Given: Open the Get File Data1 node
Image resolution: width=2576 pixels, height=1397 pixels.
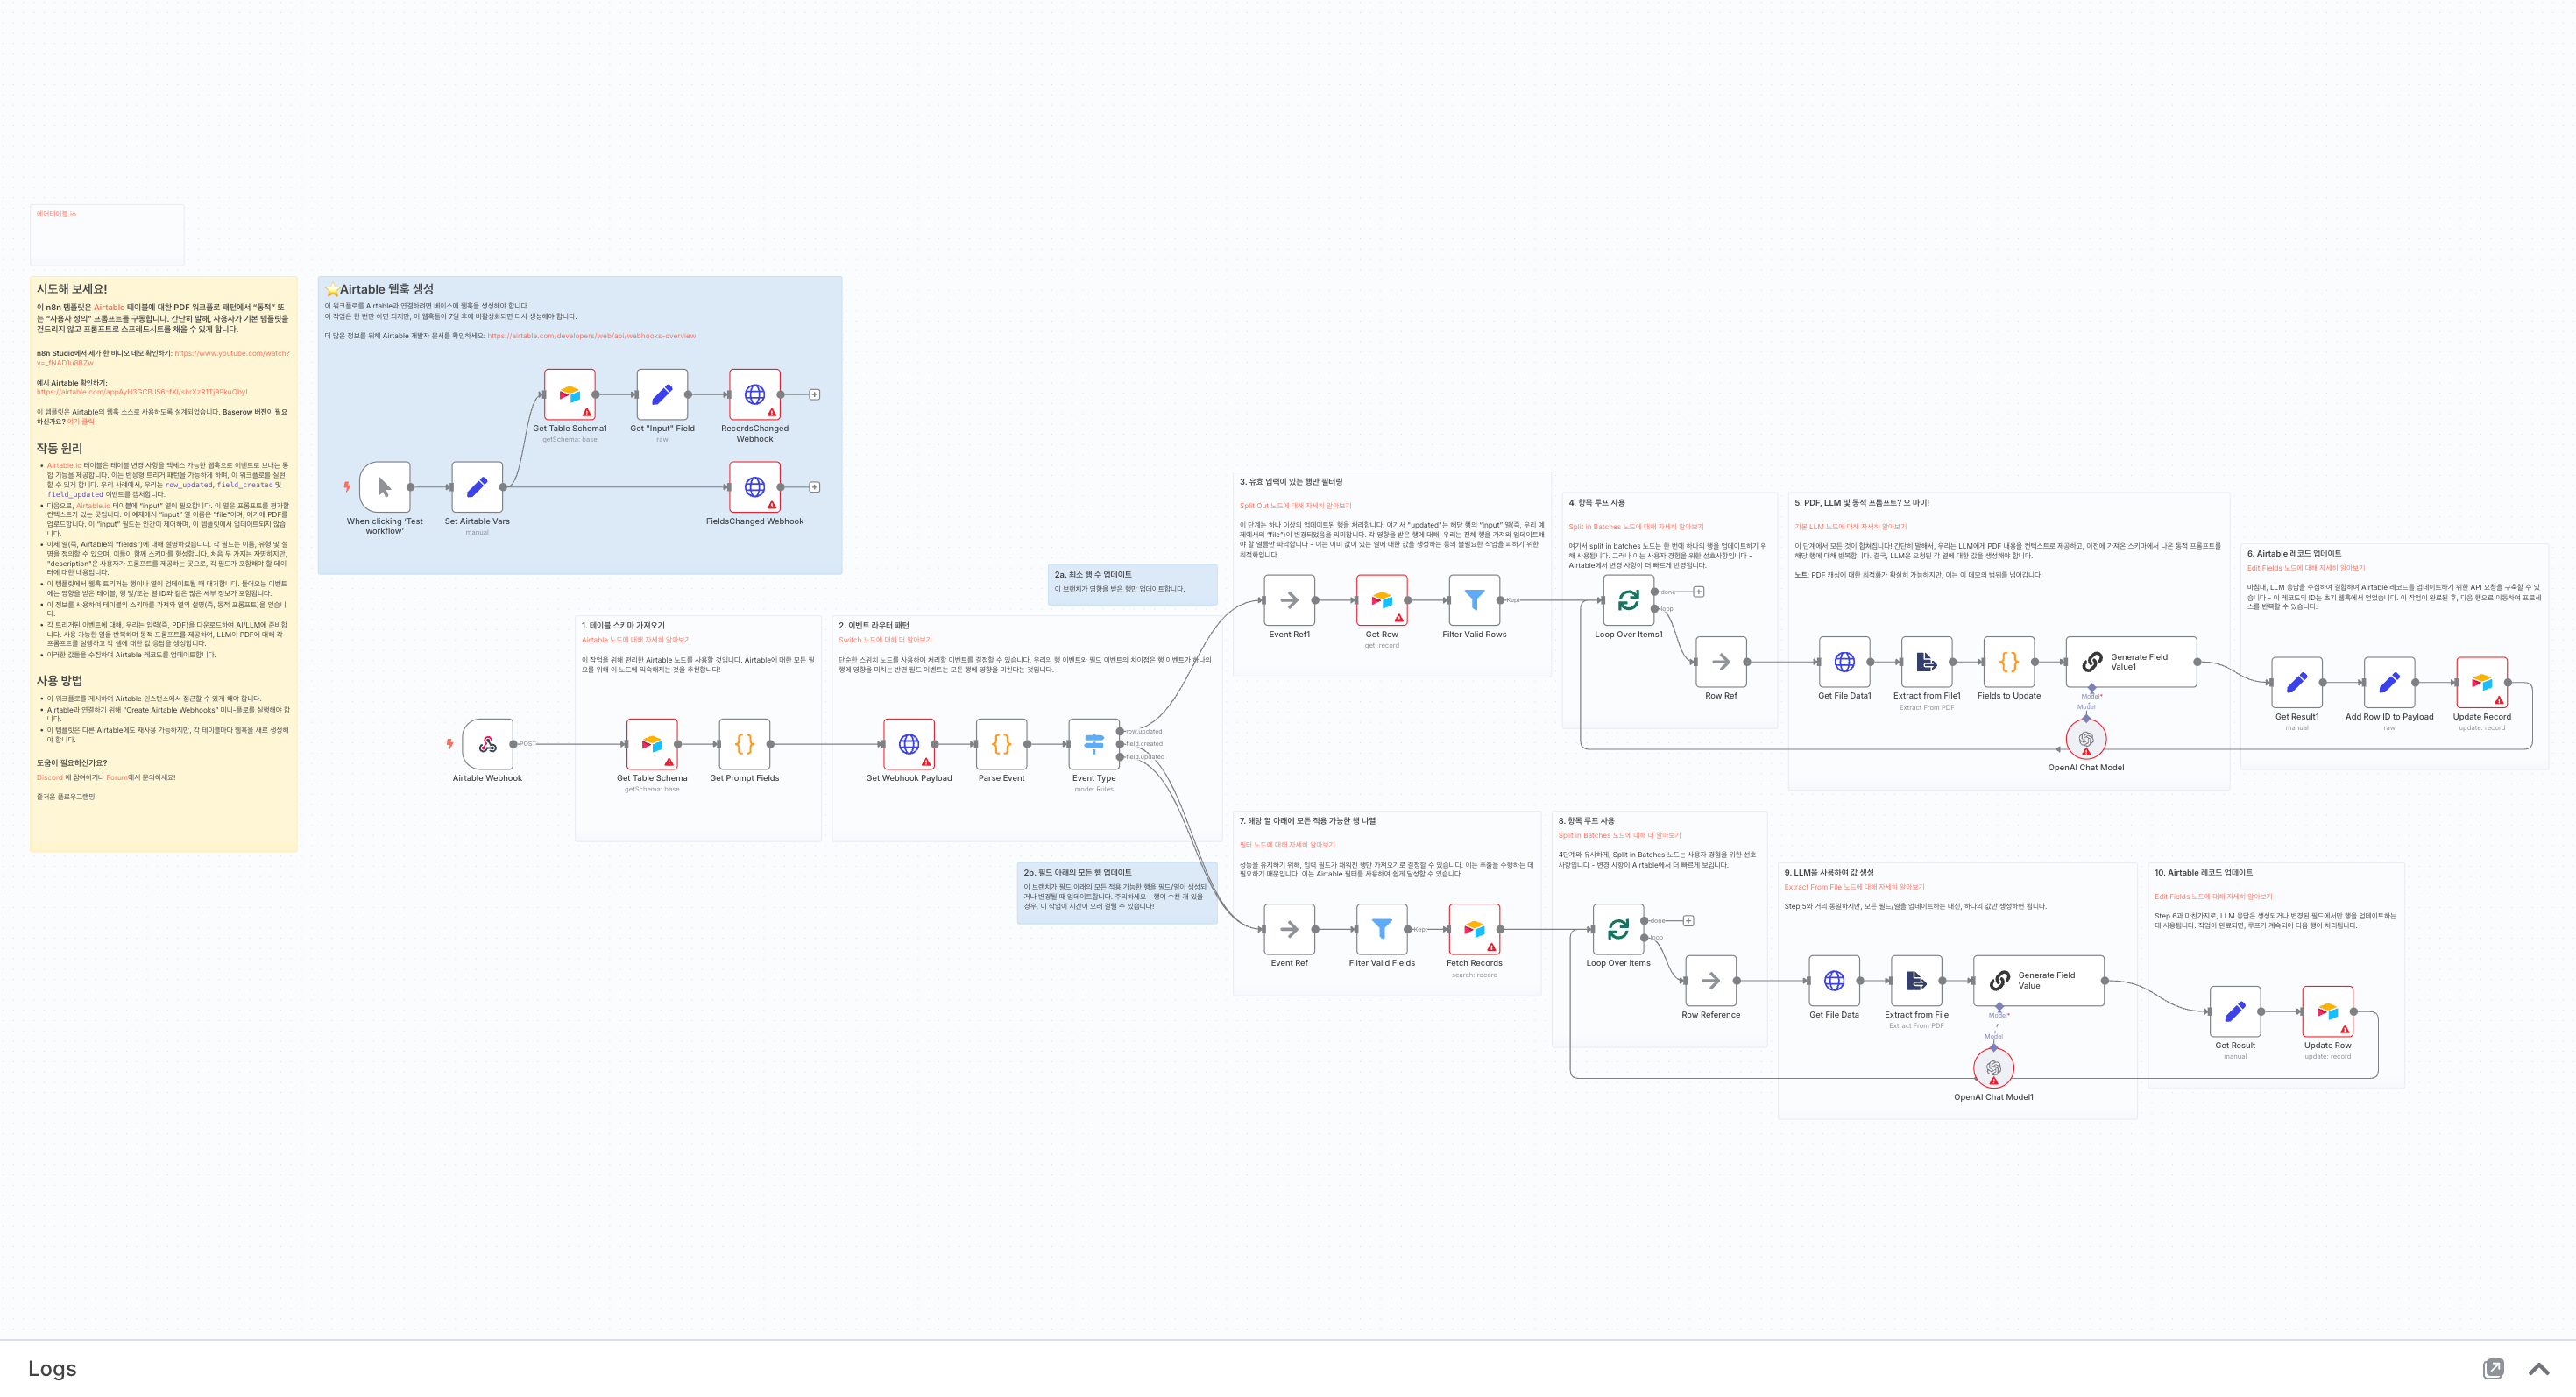Looking at the screenshot, I should point(1845,662).
